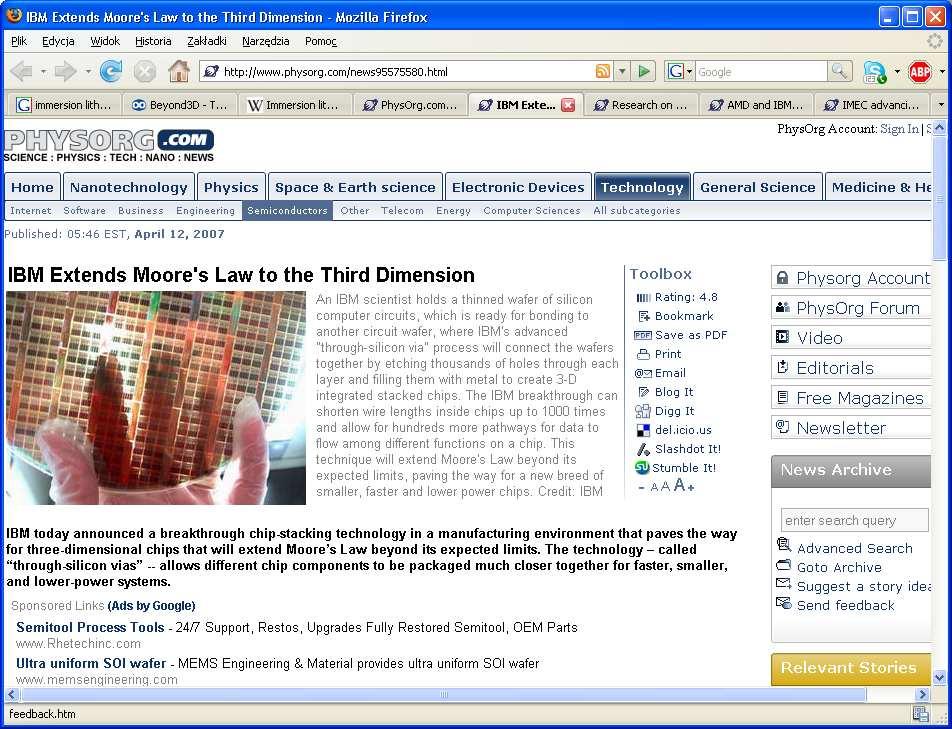The height and width of the screenshot is (729, 952).
Task: Click the Email envelope icon
Action: [643, 373]
